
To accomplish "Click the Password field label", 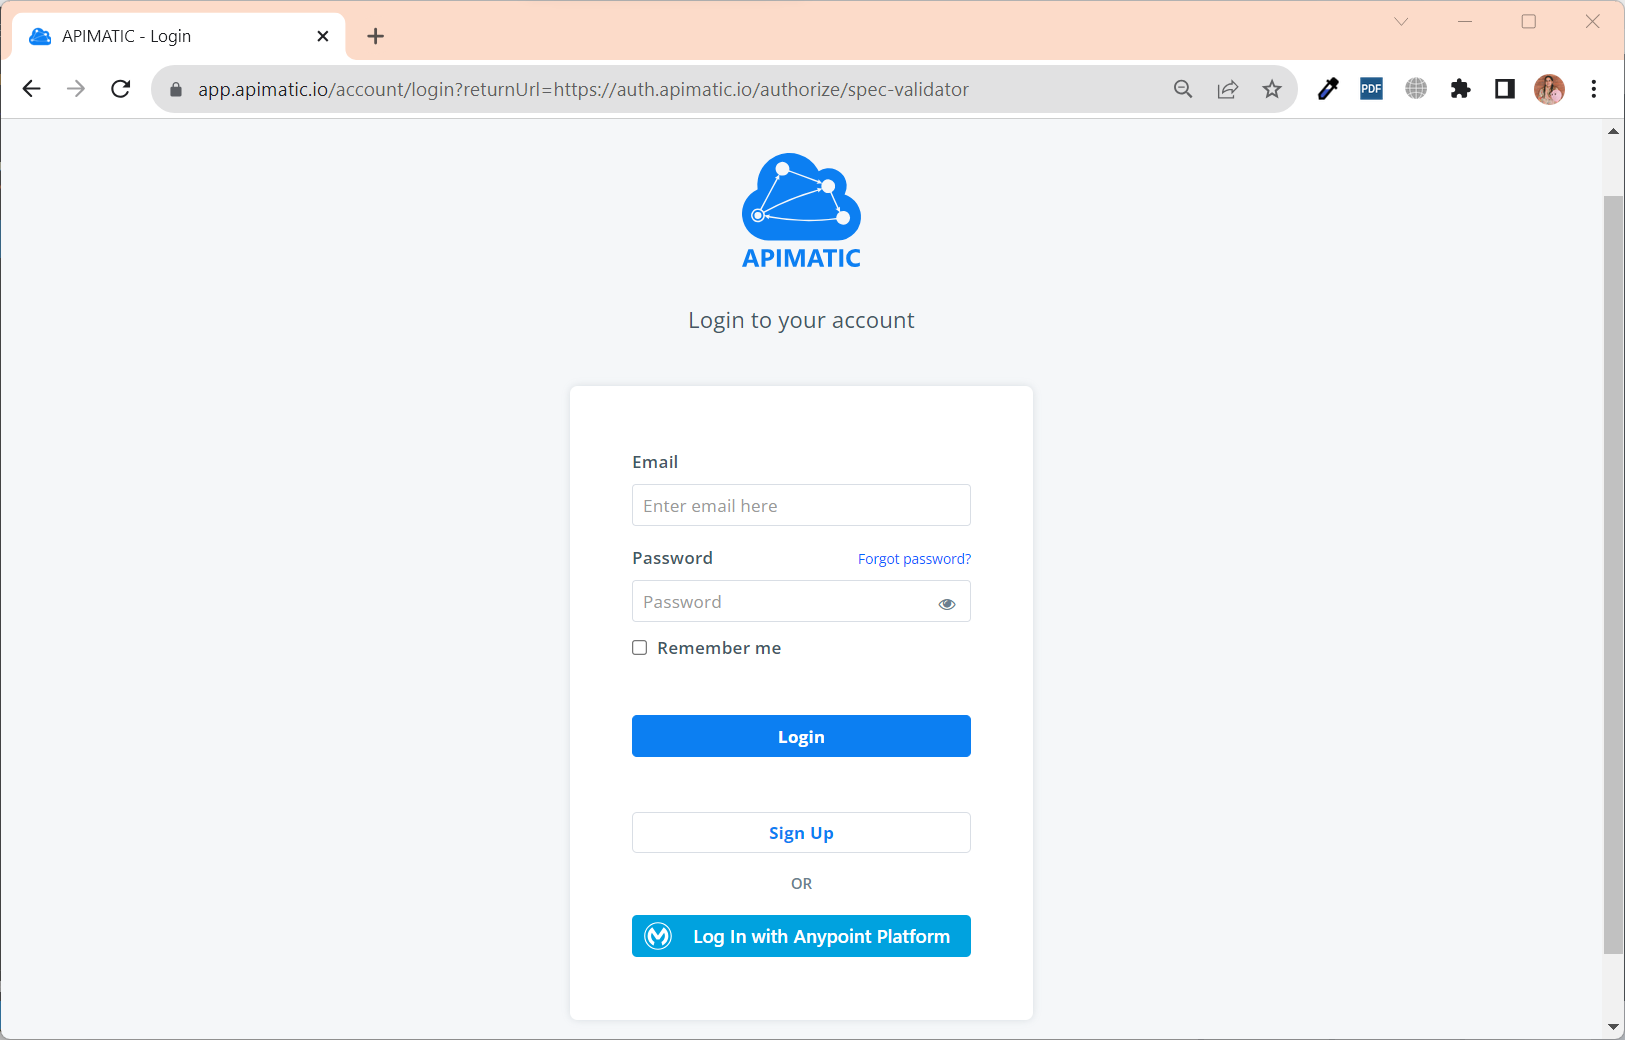I will pos(672,558).
